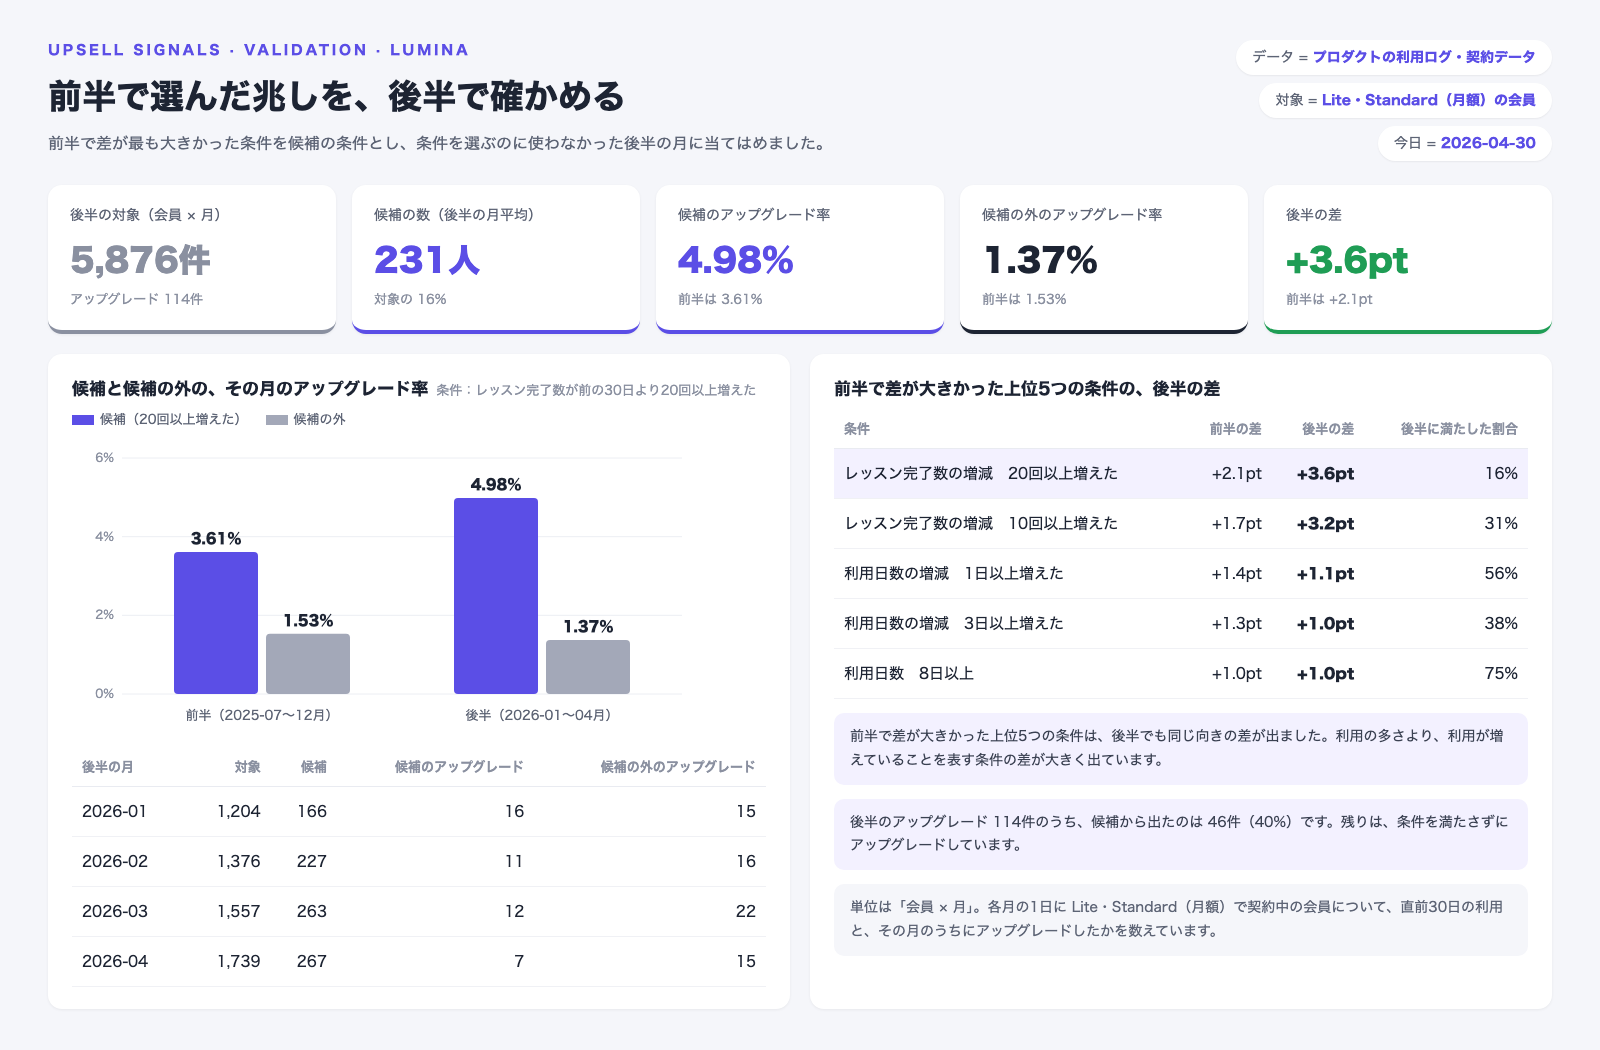The height and width of the screenshot is (1050, 1600).
Task: Click the 対象 Lite・Standard pill
Action: [1405, 100]
